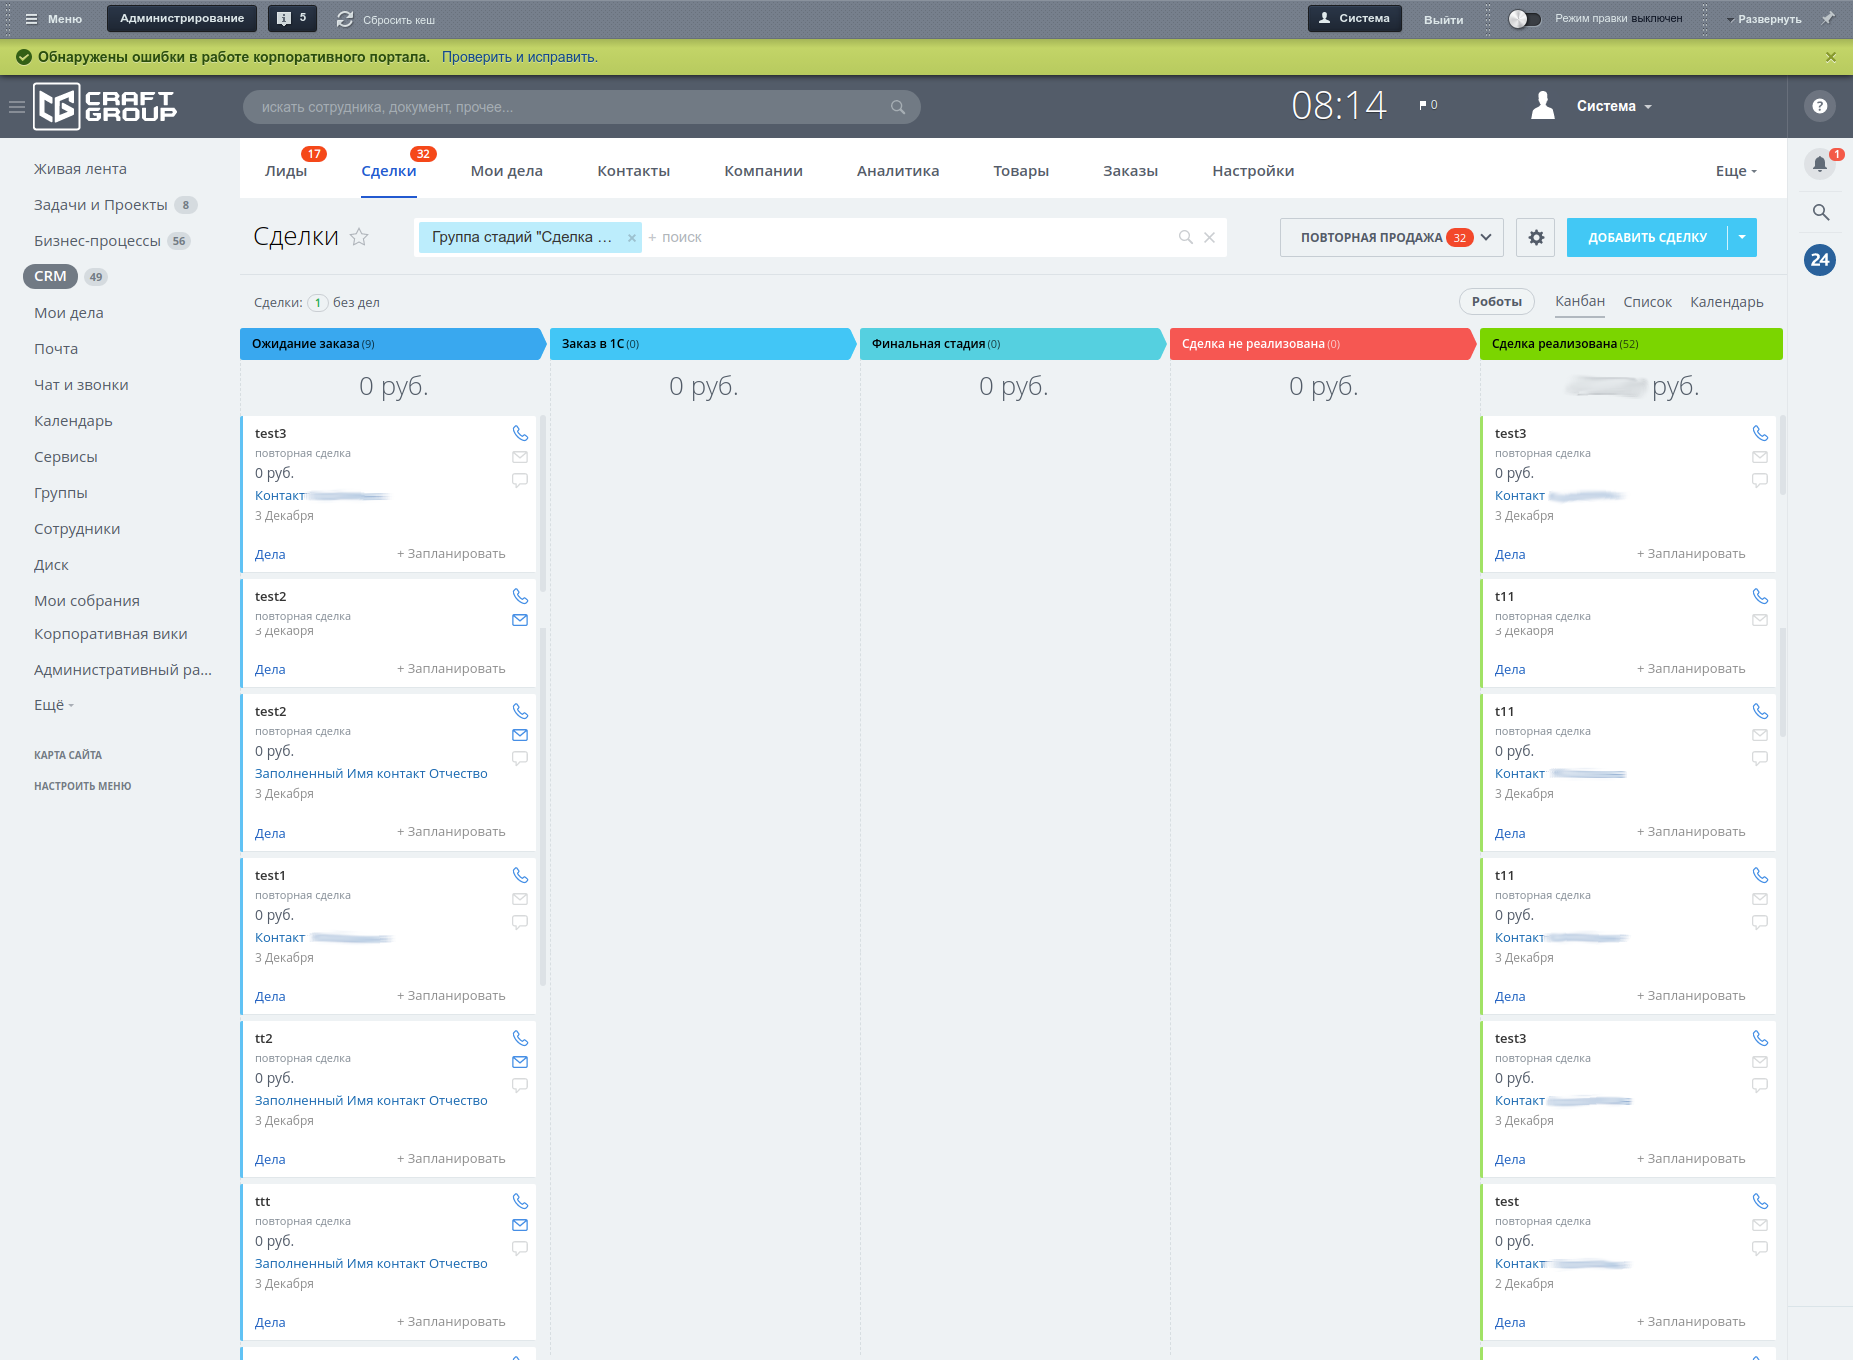Open the Bitrix24 round icon in right panel
Viewport: 1853px width, 1360px height.
point(1820,260)
